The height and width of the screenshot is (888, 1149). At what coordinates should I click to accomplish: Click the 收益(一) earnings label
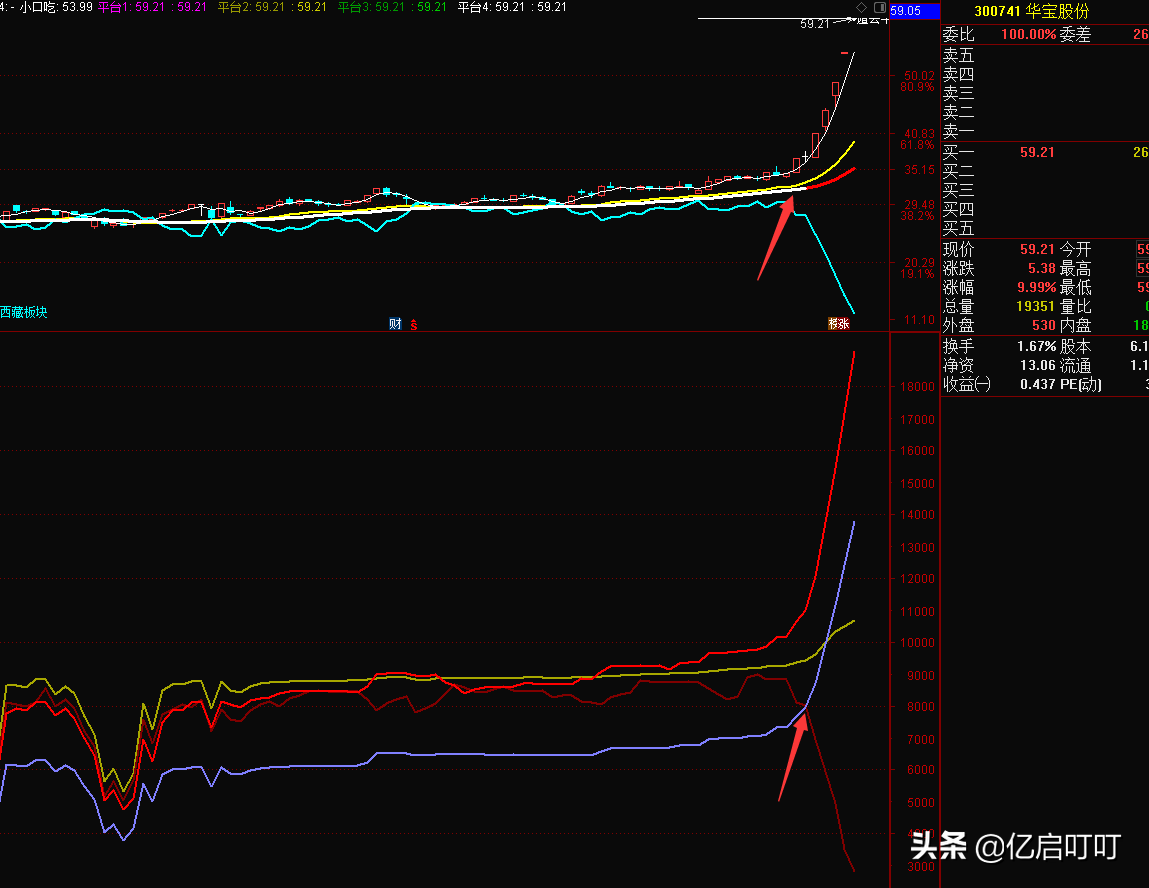point(967,384)
